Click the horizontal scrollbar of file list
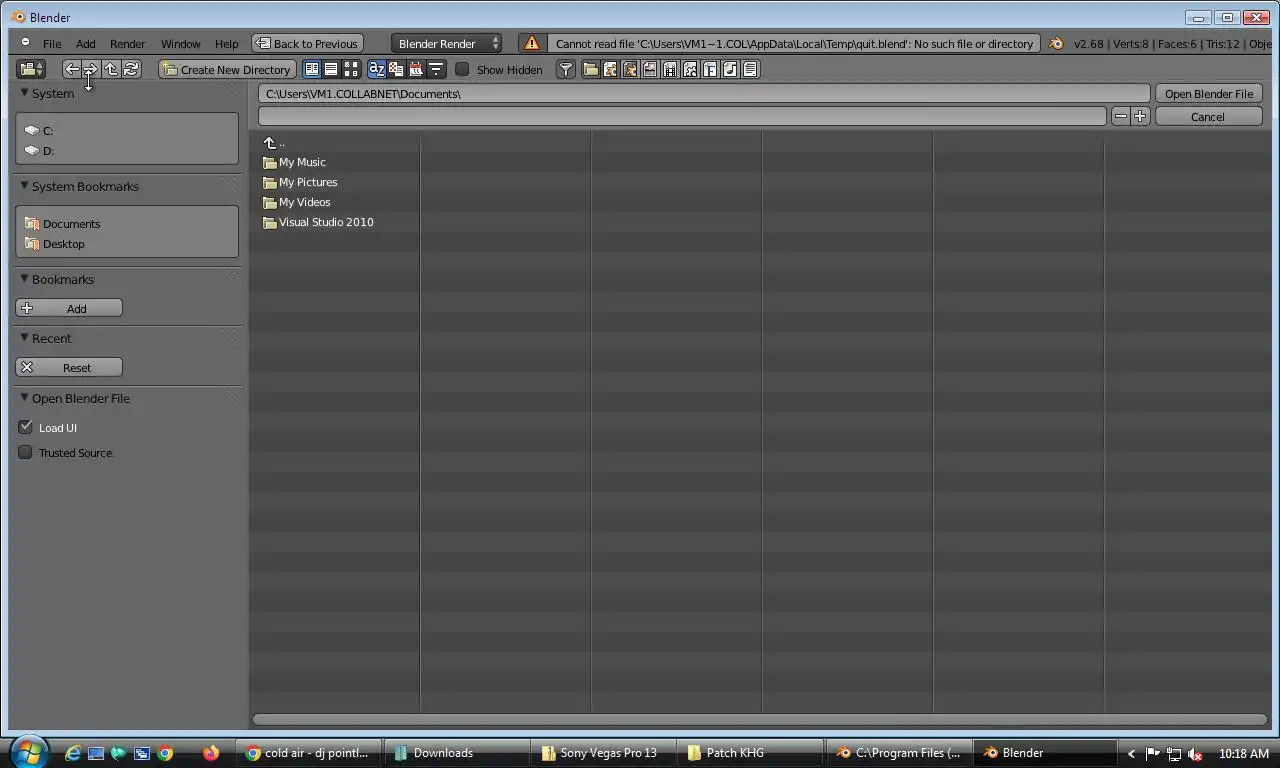 pyautogui.click(x=759, y=719)
